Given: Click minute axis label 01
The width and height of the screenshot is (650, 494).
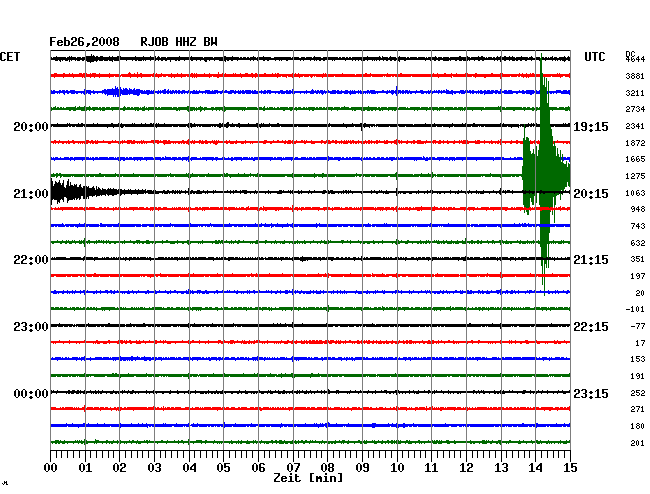Looking at the screenshot, I should pos(85,467).
